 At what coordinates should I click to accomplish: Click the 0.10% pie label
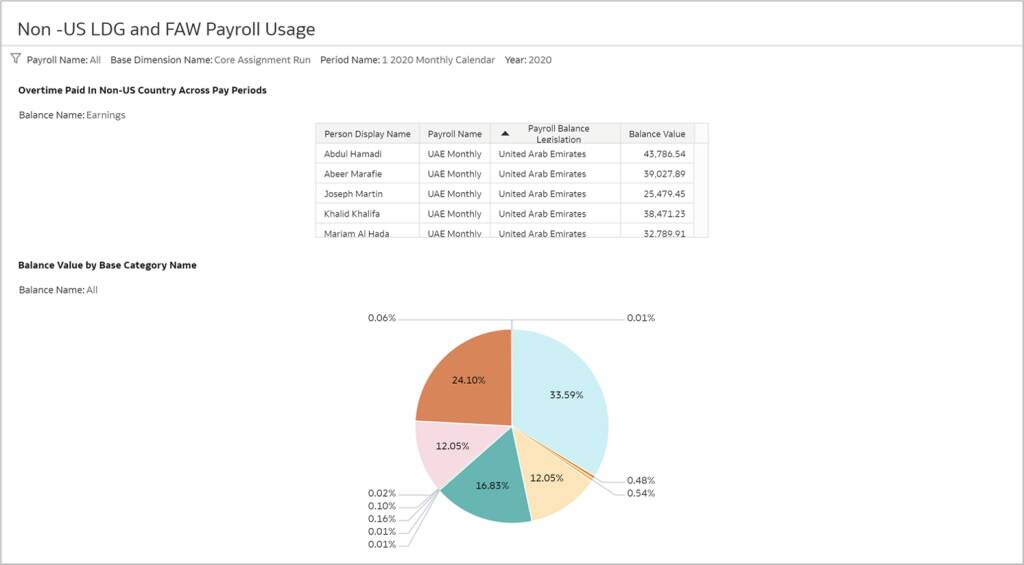pyautogui.click(x=382, y=506)
